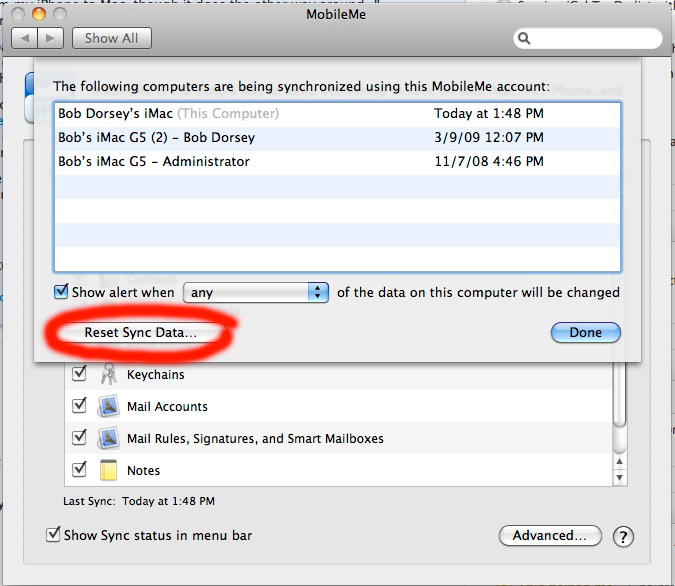Uncheck the Notes sync checkbox
675x586 pixels.
pyautogui.click(x=79, y=469)
